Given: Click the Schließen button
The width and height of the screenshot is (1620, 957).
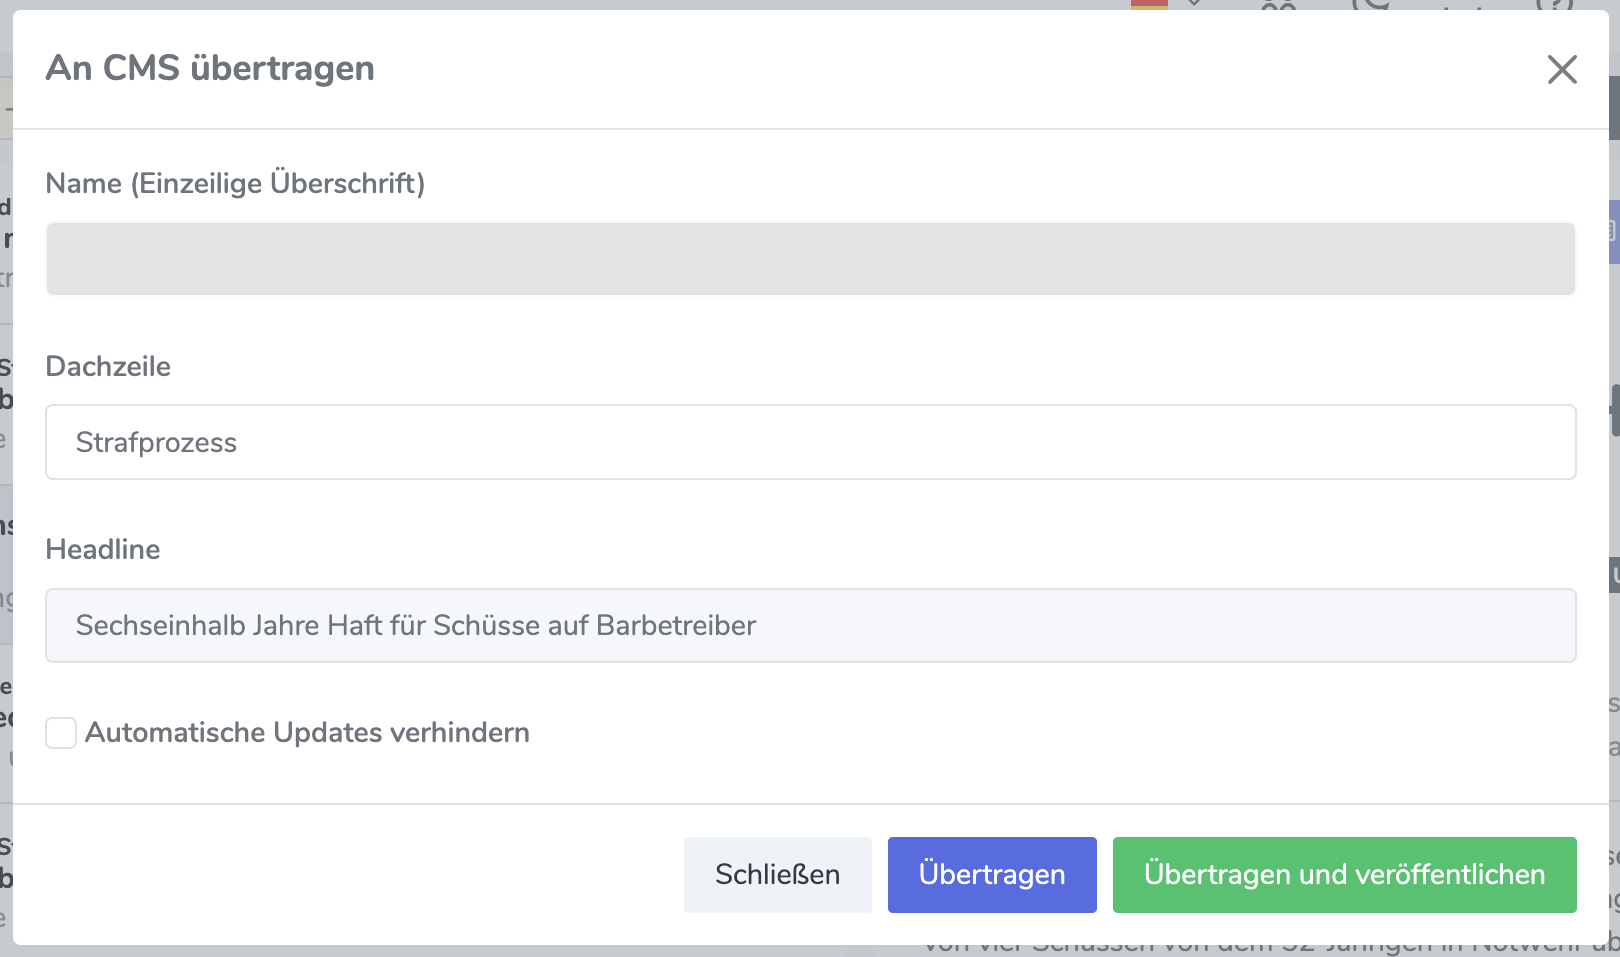Looking at the screenshot, I should (x=778, y=875).
